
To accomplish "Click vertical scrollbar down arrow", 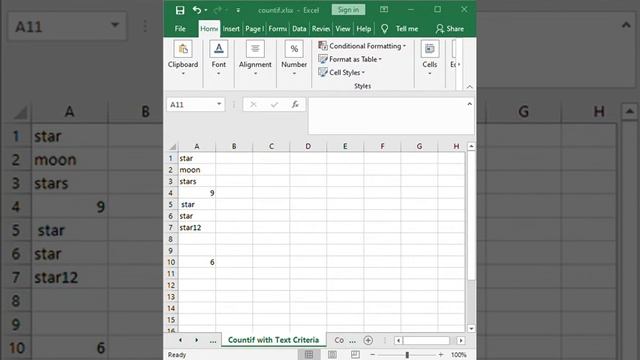I will [471, 329].
